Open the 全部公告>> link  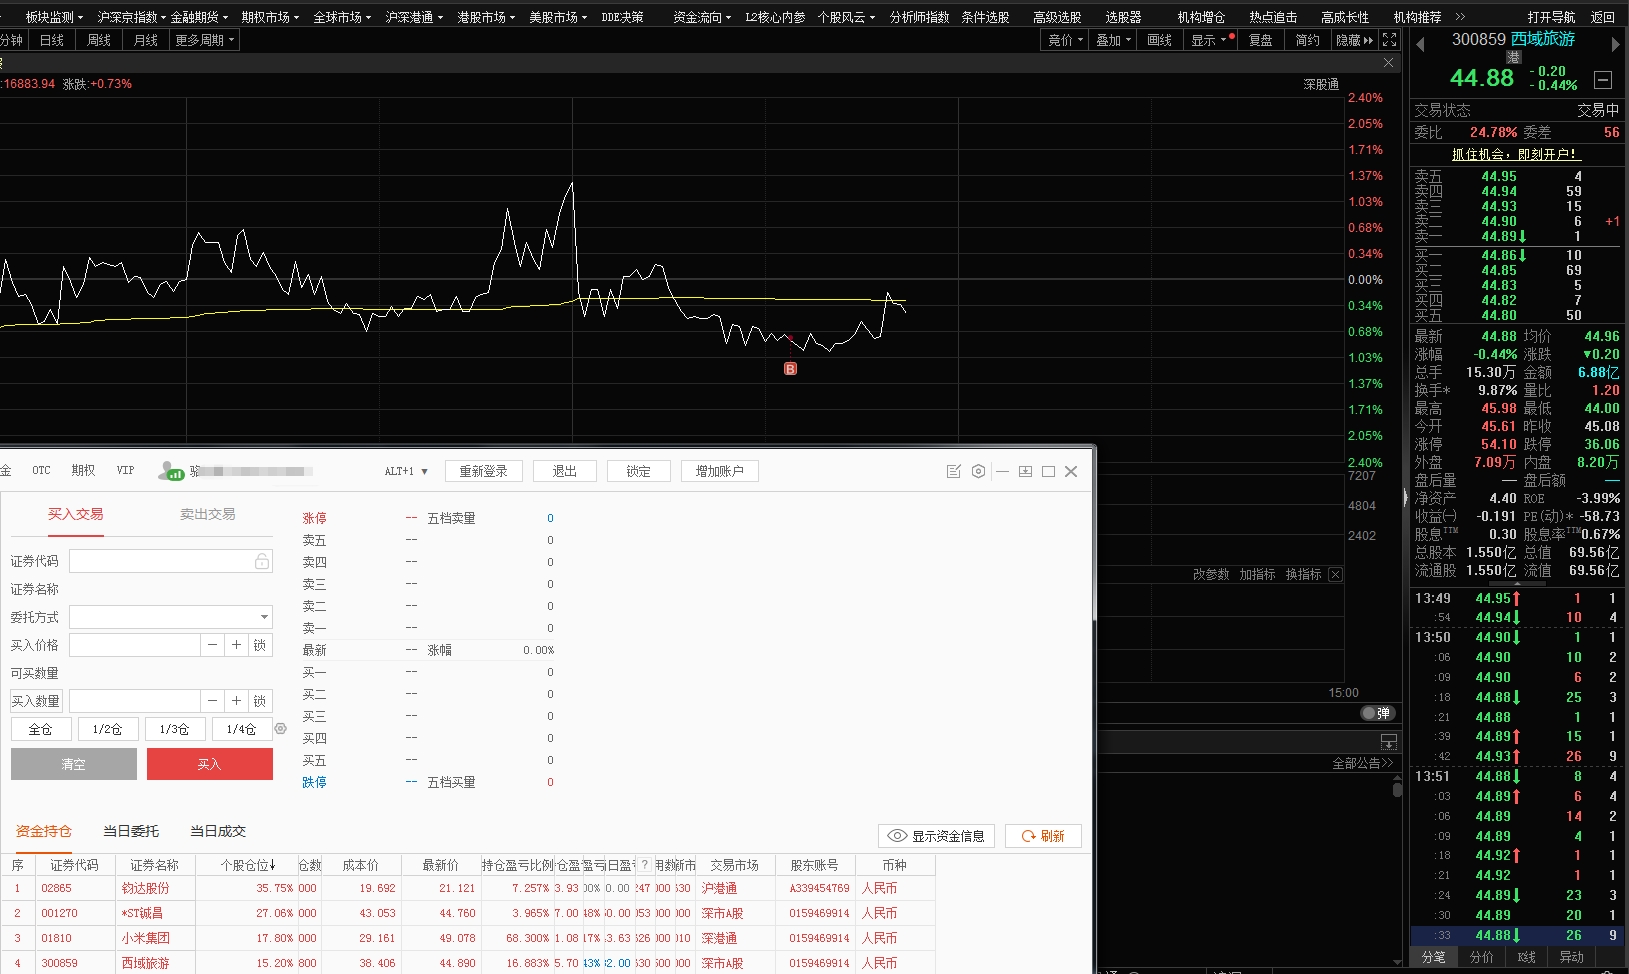click(x=1362, y=763)
